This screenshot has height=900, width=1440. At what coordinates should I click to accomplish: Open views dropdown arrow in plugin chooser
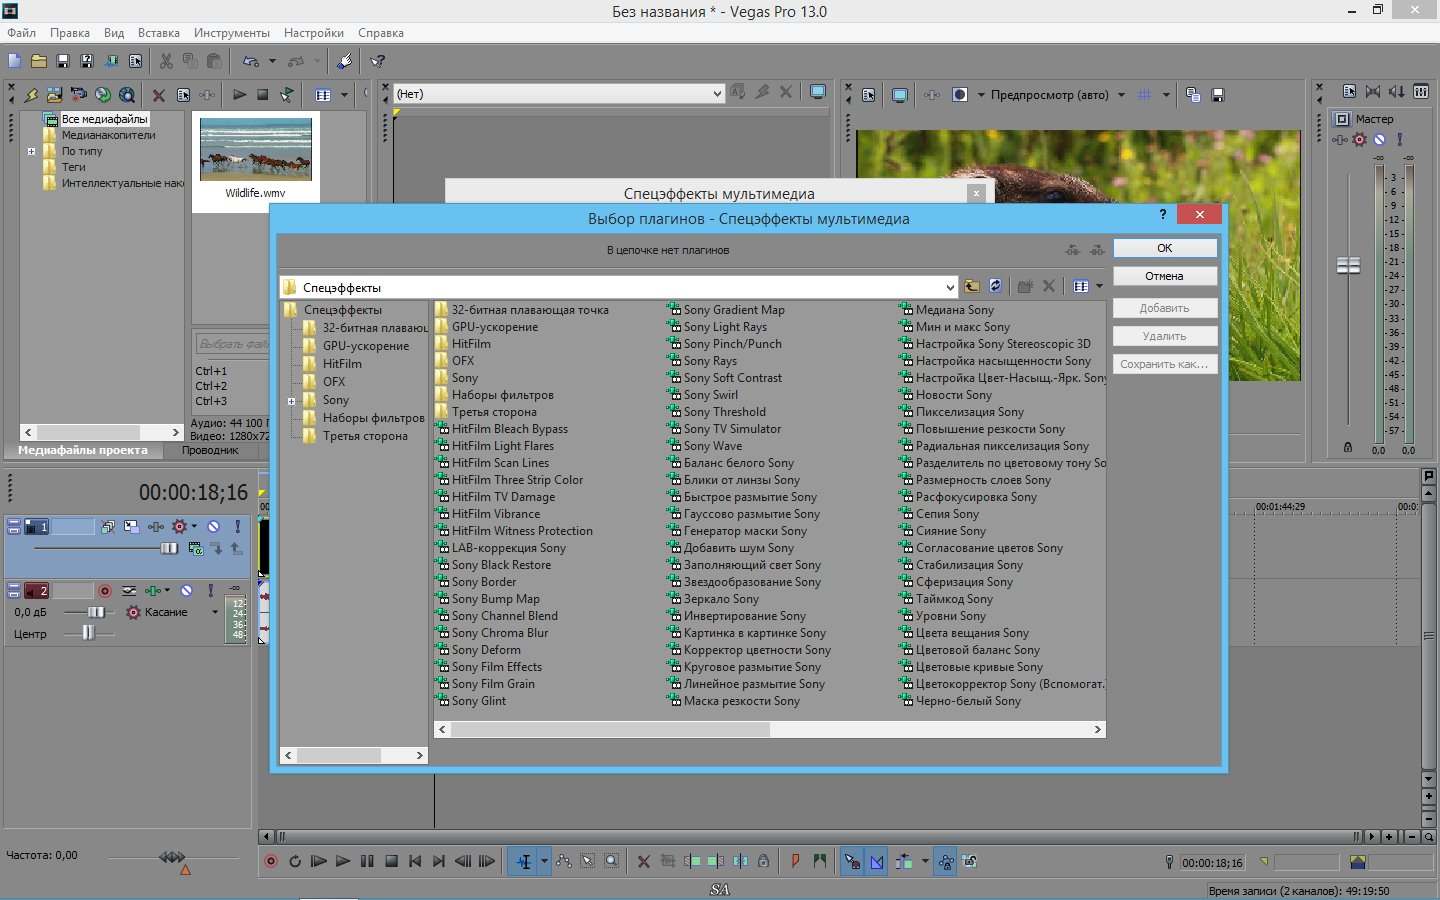pyautogui.click(x=1099, y=286)
